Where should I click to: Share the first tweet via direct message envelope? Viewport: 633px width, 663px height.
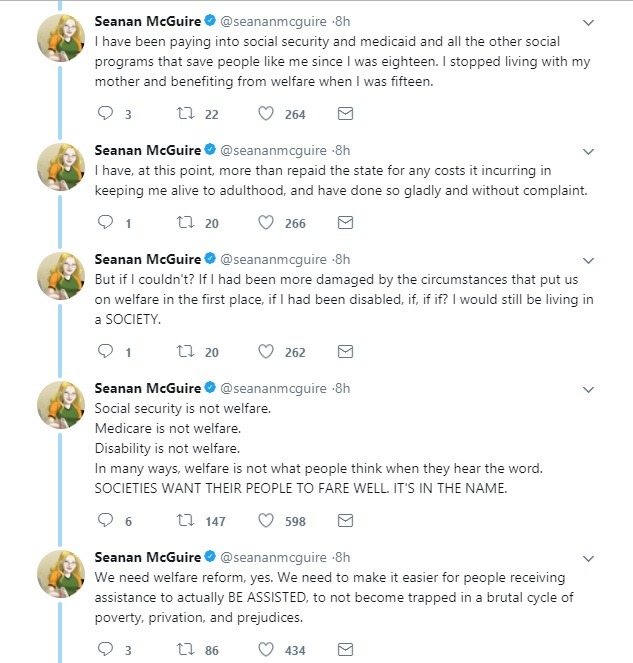(345, 113)
